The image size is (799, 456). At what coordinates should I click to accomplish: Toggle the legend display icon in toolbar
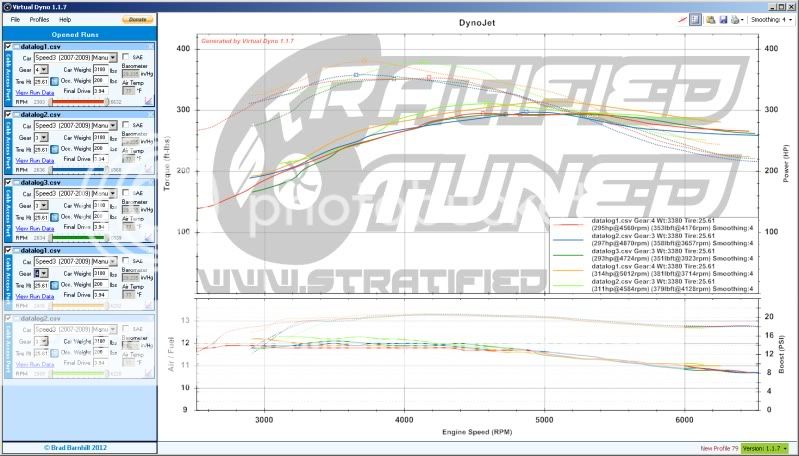pyautogui.click(x=695, y=20)
